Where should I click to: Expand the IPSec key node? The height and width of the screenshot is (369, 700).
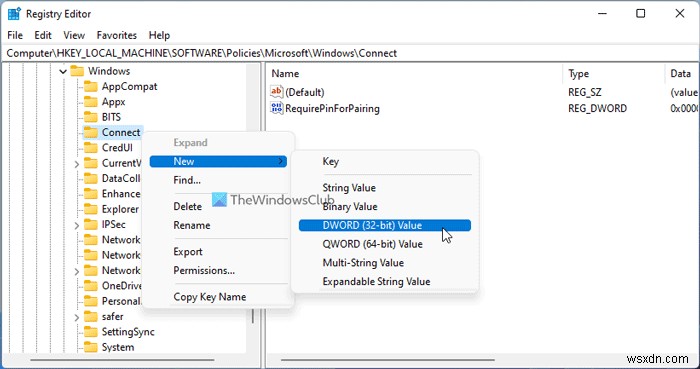click(x=77, y=225)
